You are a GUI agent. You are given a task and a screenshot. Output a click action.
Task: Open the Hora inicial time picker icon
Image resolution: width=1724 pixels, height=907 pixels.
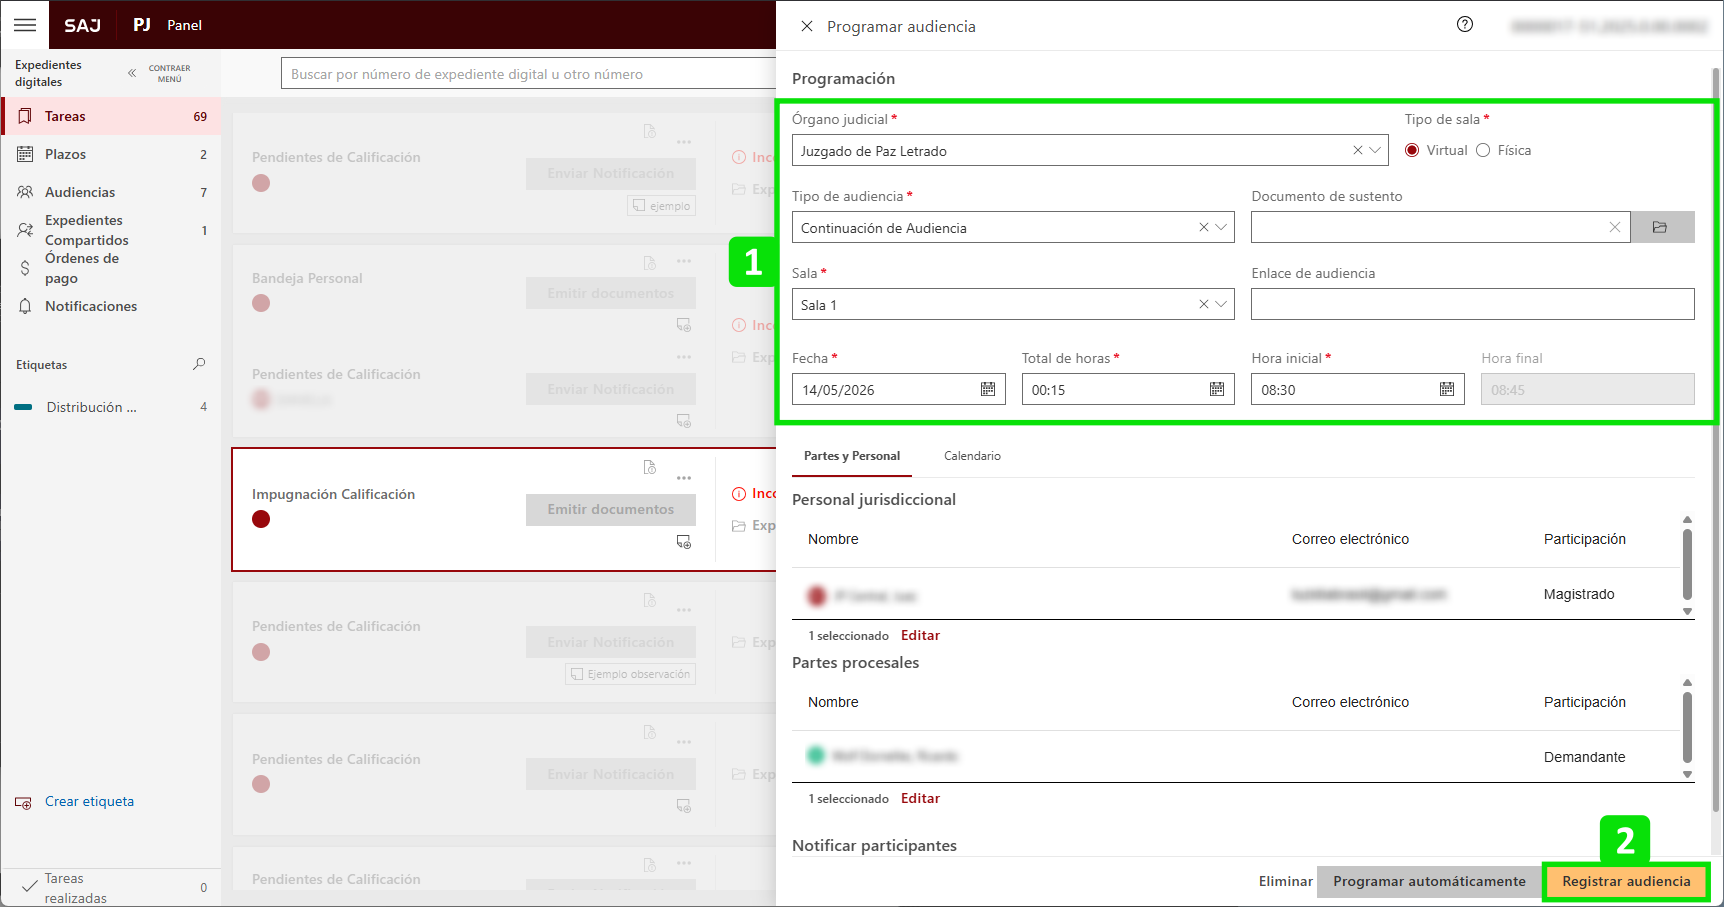click(1446, 389)
